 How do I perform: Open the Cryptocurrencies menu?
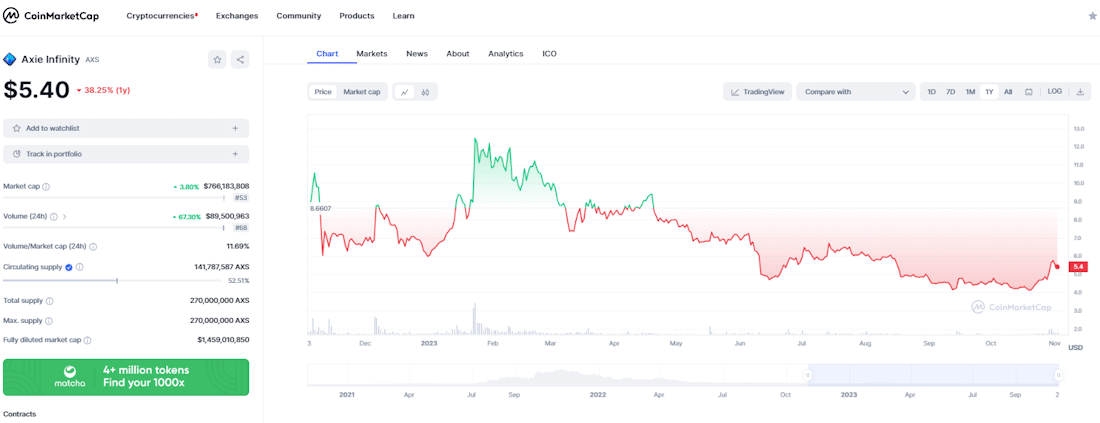tap(162, 15)
